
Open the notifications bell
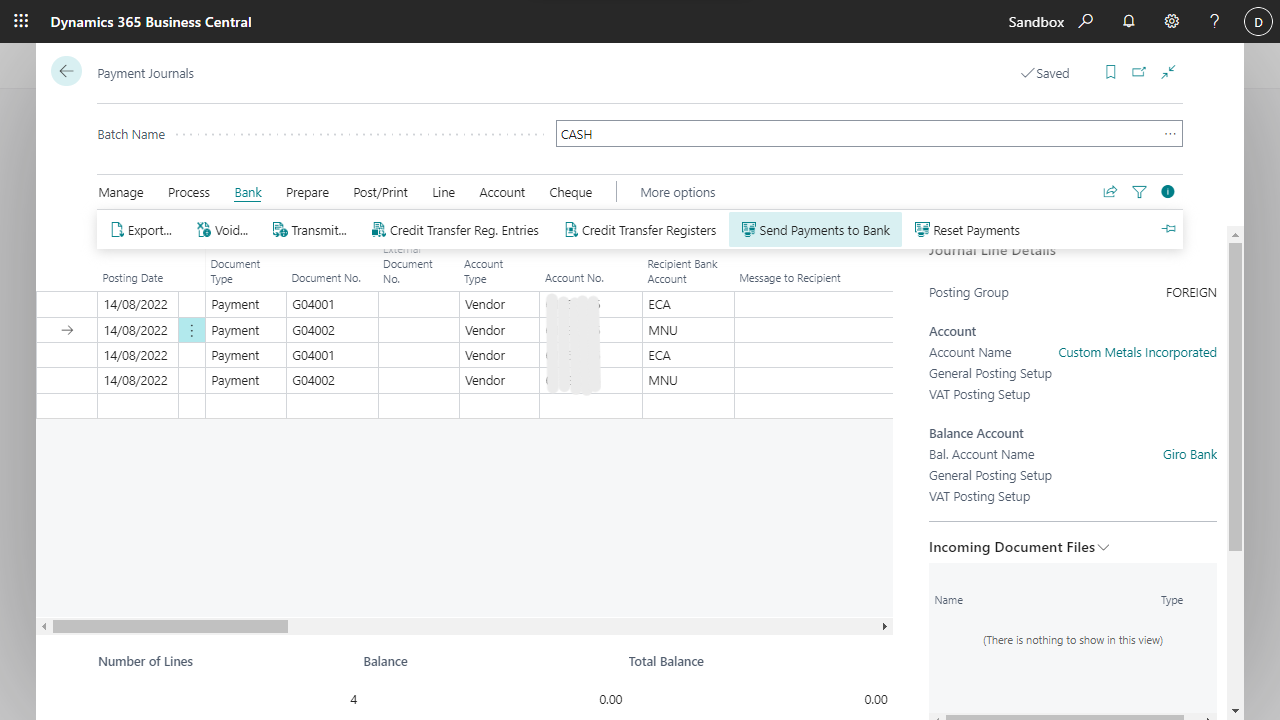(x=1129, y=21)
